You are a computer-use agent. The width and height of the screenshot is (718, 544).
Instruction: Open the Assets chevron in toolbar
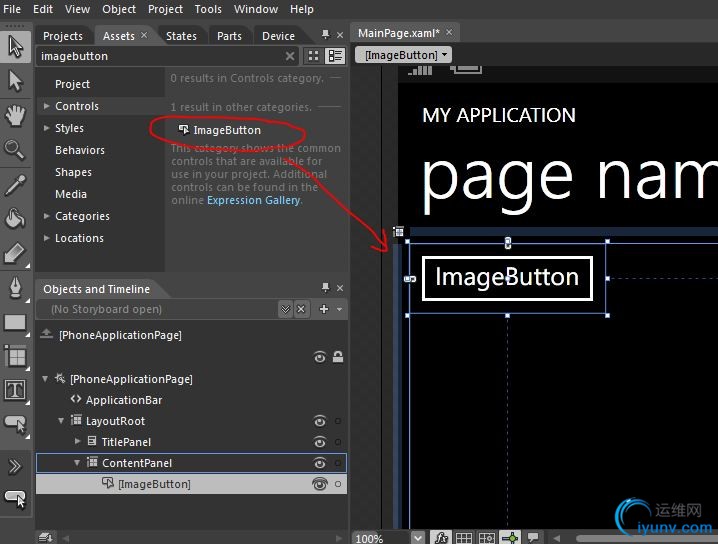point(15,466)
